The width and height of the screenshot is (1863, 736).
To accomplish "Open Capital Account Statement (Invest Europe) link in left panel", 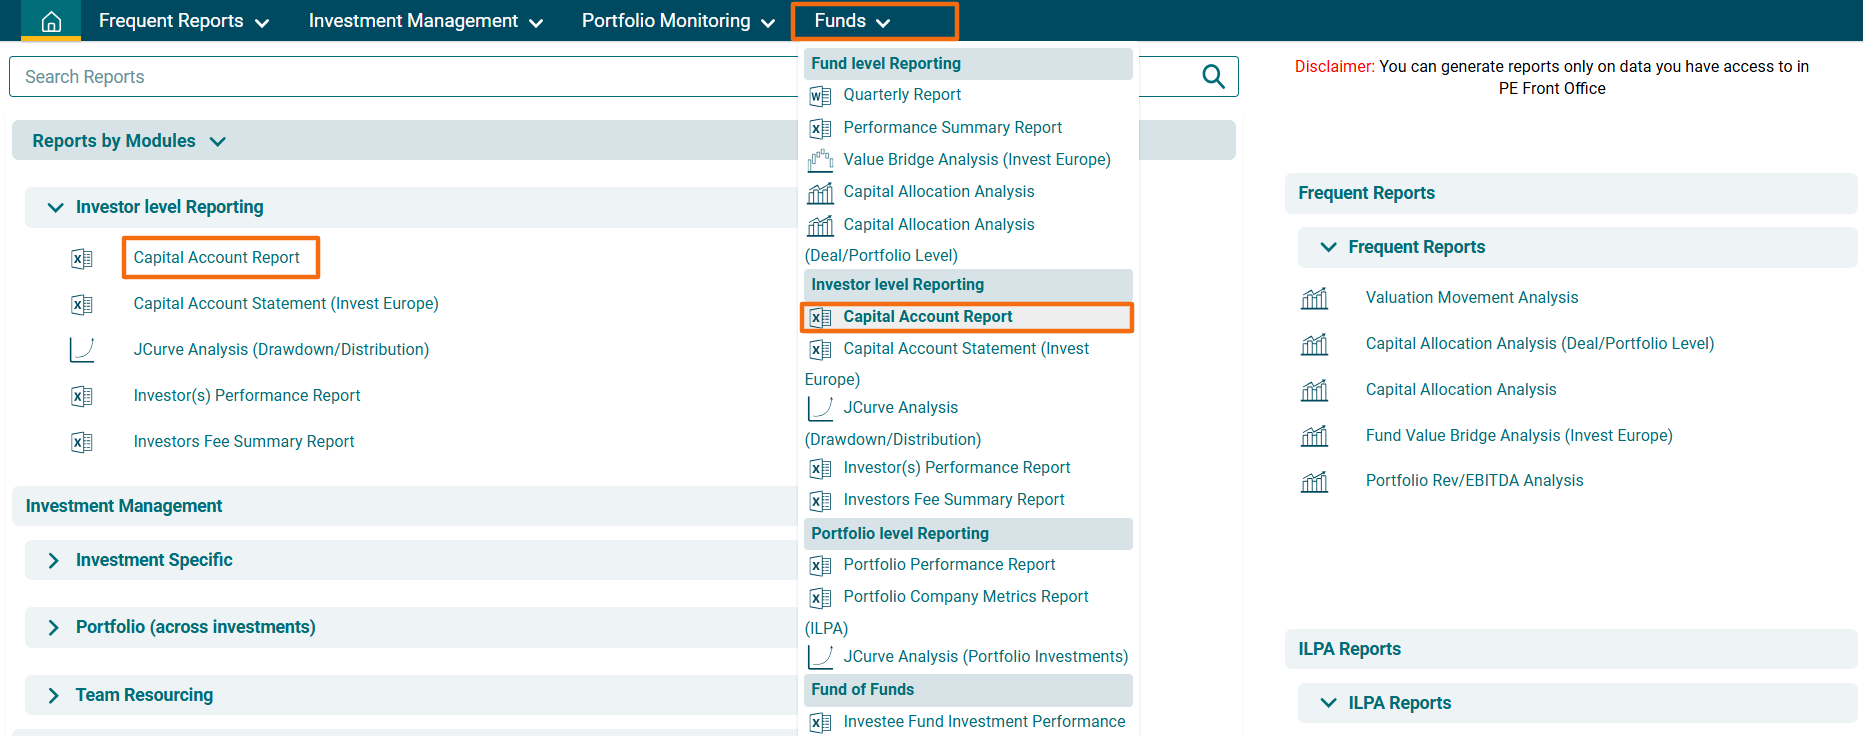I will [286, 304].
